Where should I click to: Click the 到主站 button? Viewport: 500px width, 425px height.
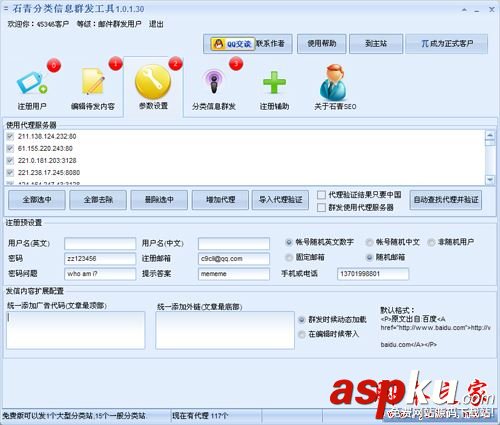(x=376, y=44)
